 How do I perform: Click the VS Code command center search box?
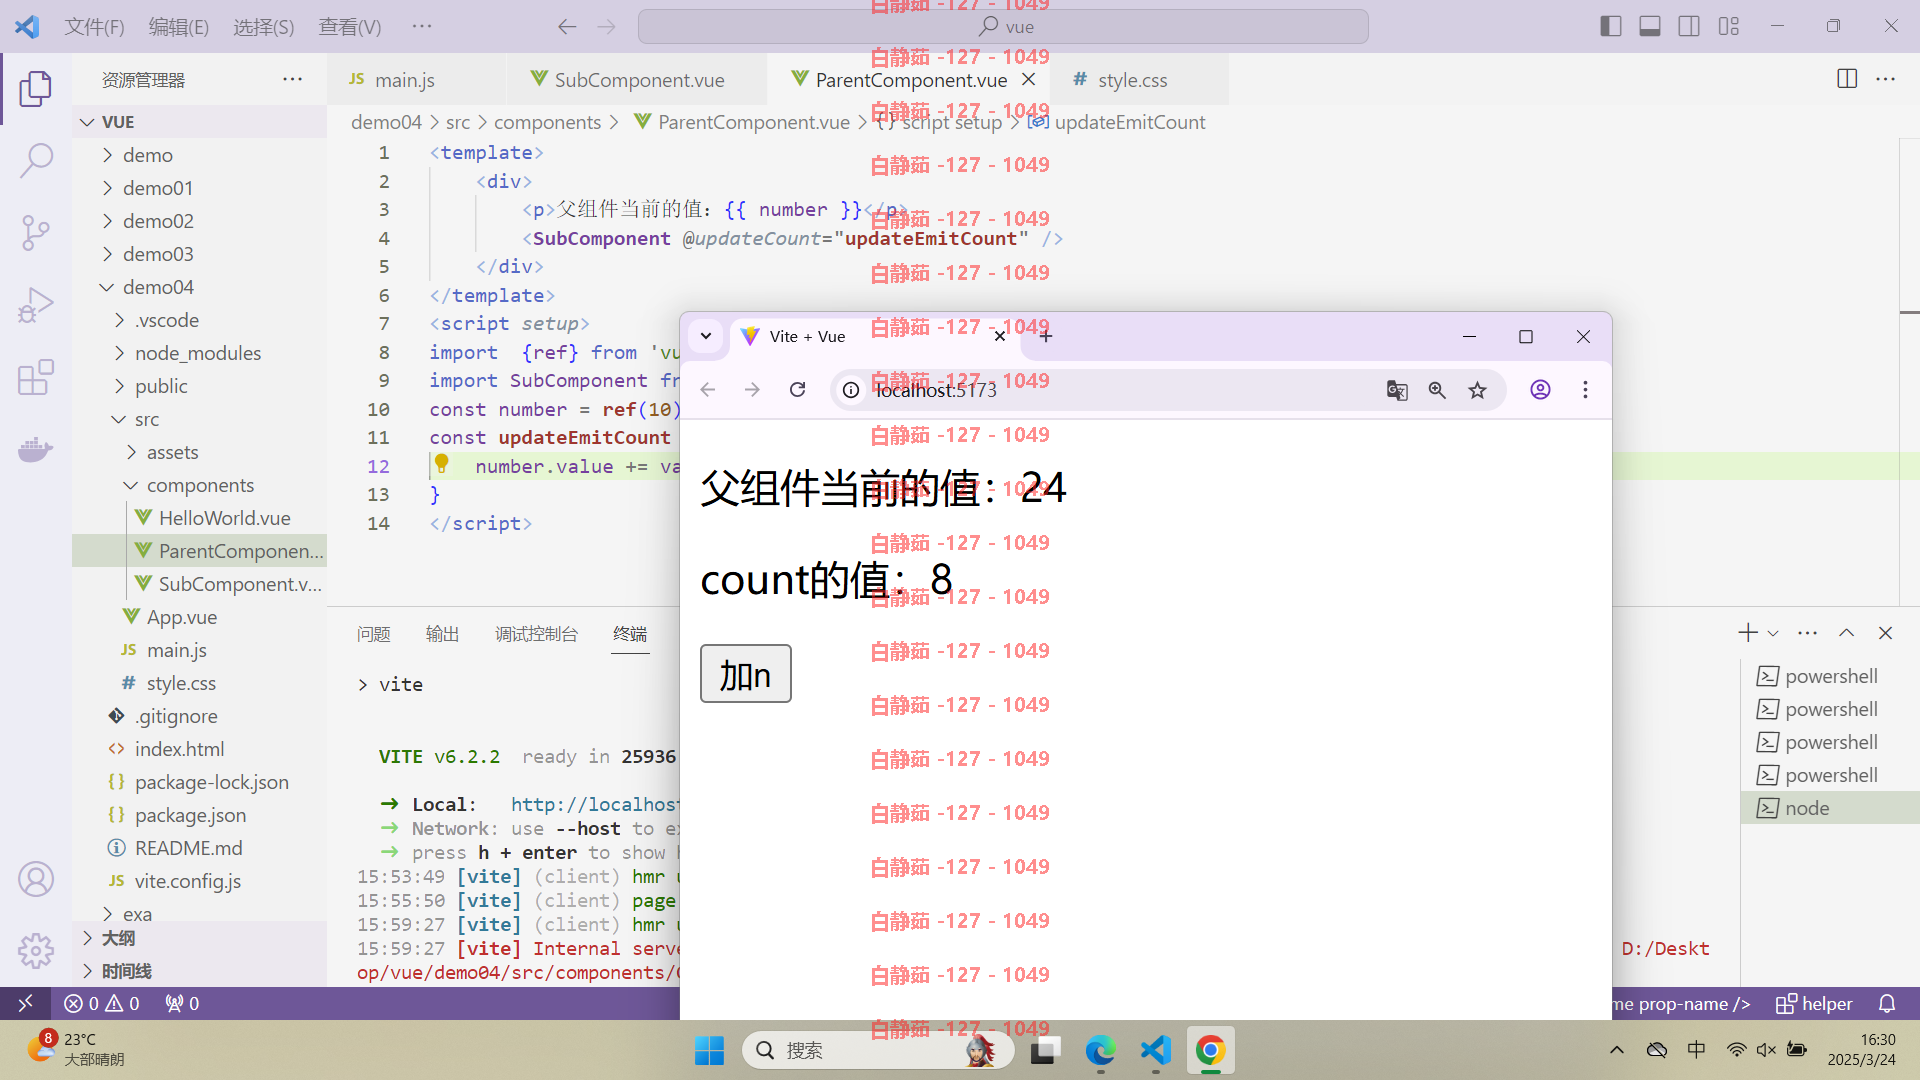[x=1003, y=27]
